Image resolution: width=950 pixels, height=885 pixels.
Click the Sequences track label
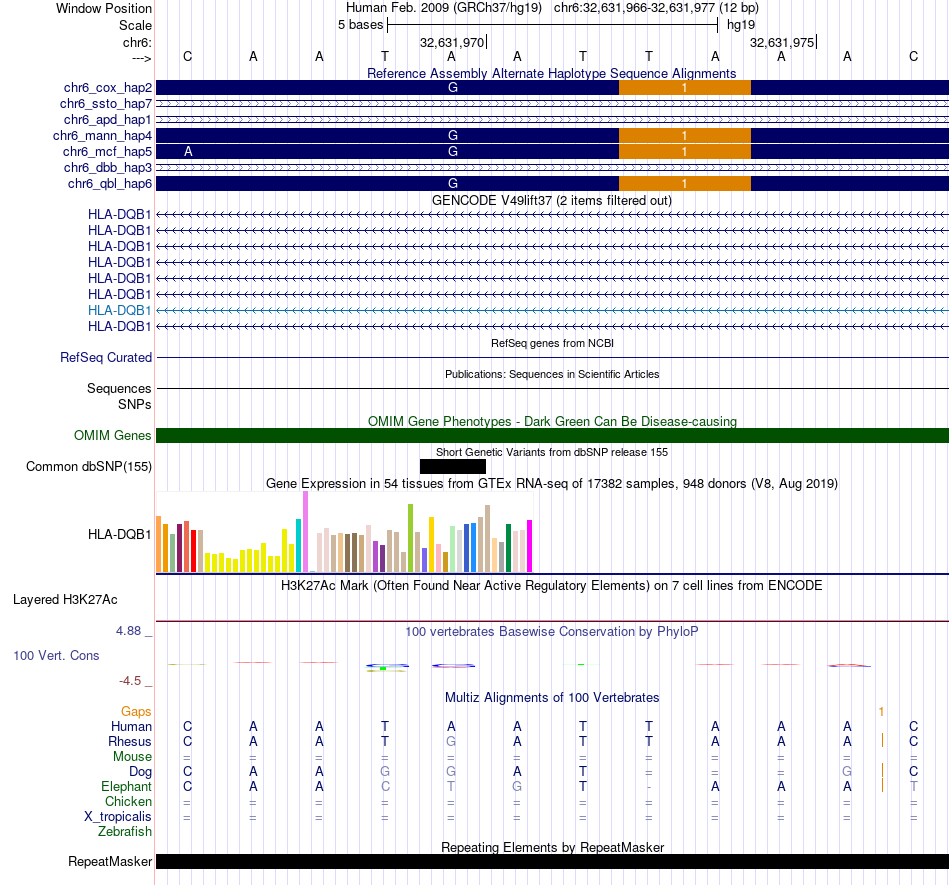119,388
